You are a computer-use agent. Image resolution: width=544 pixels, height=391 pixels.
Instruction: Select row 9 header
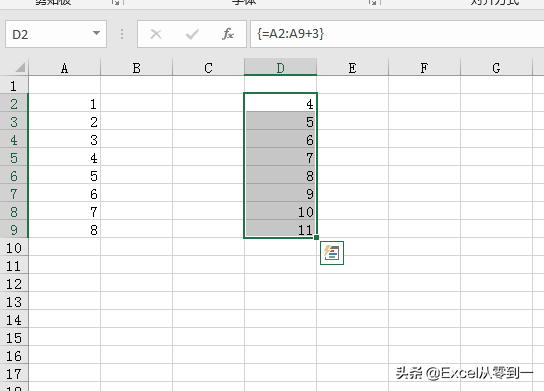[x=14, y=229]
